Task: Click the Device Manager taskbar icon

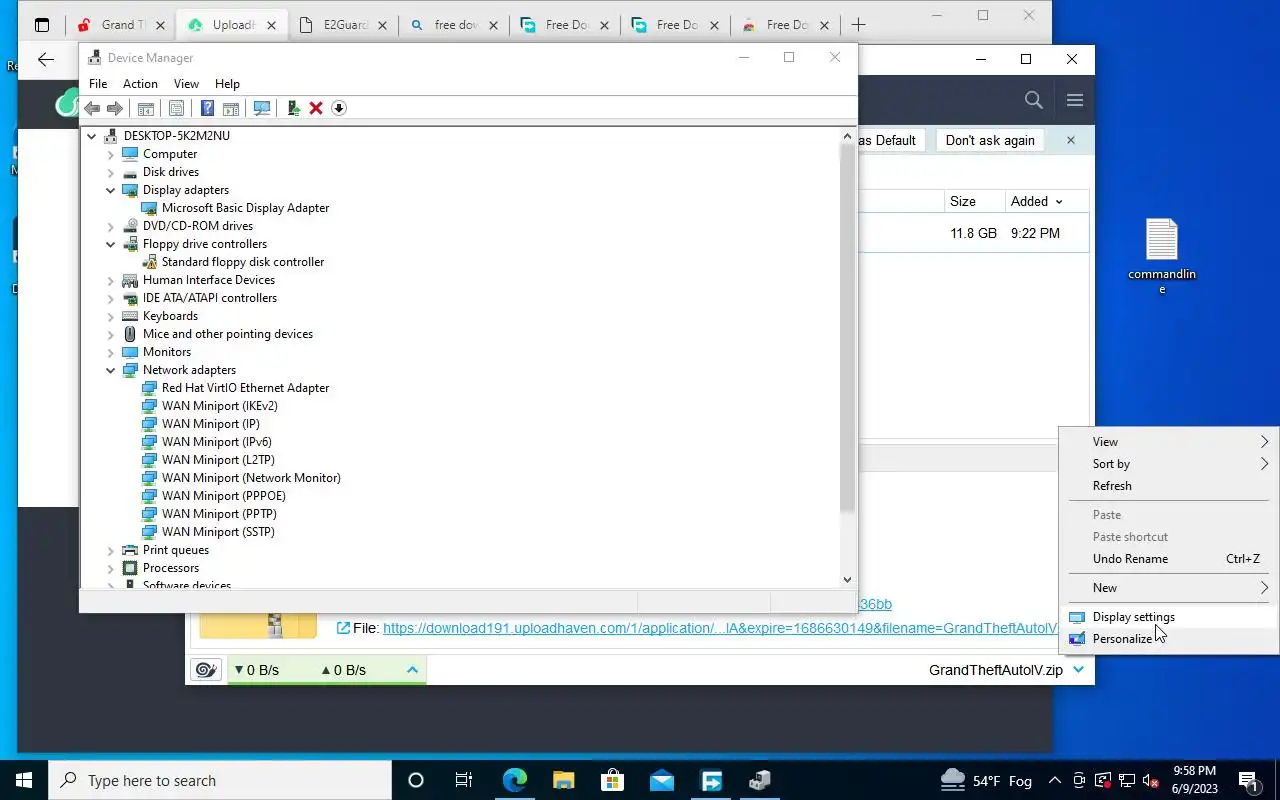Action: pyautogui.click(x=759, y=780)
